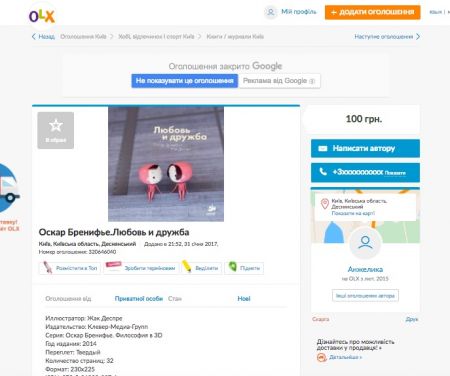Screen dimensions: 450x376
Task: Open Наступне оголошення next listing arrow
Action: point(418,37)
